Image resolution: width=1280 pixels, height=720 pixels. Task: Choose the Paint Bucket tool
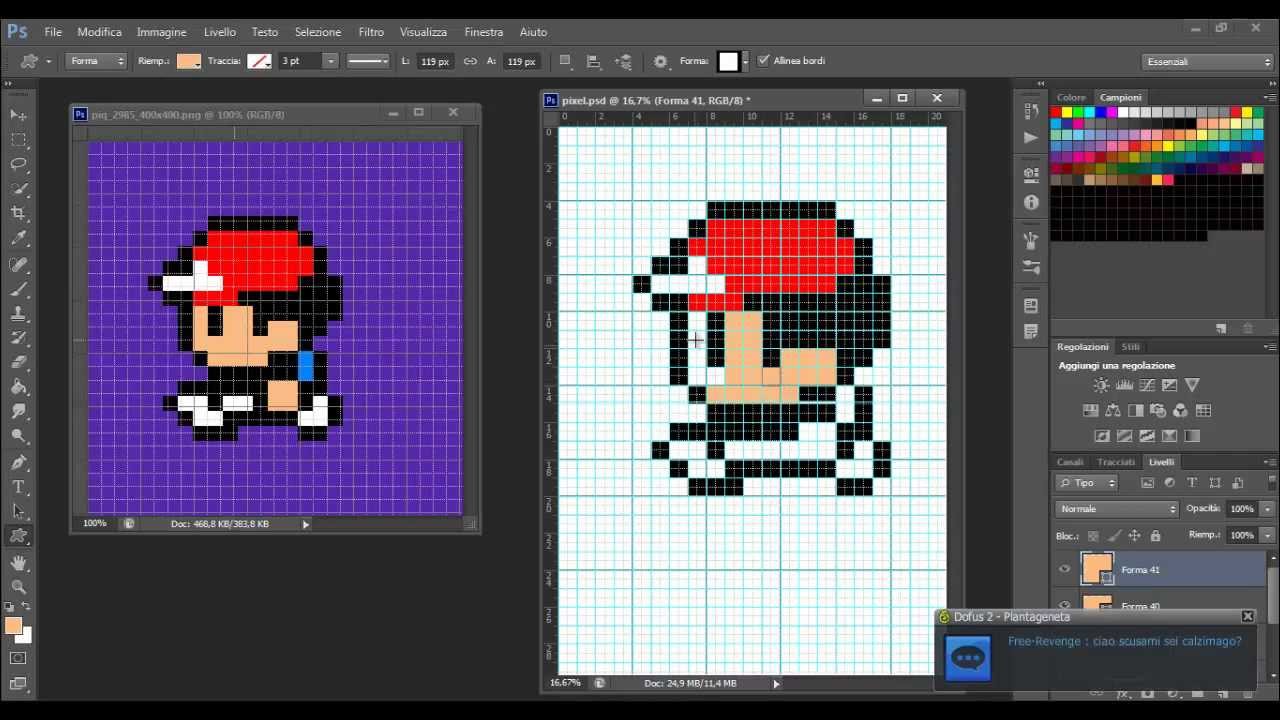pyautogui.click(x=18, y=387)
